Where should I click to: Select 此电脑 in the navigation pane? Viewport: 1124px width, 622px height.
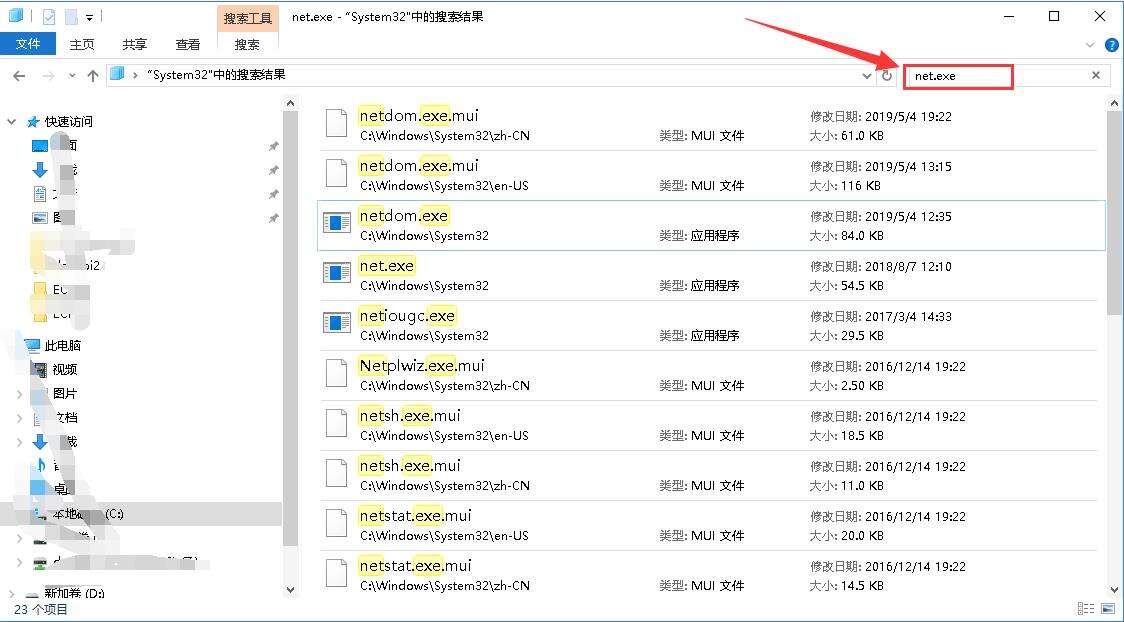63,345
